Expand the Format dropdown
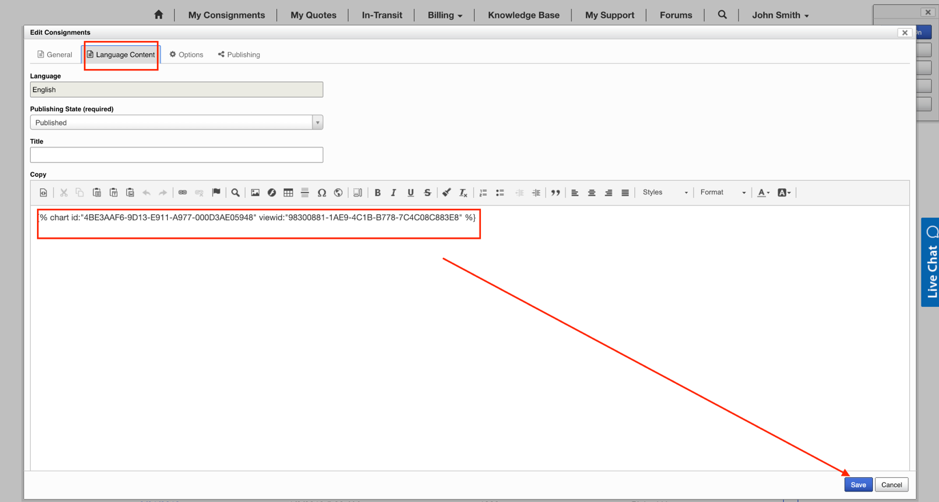 [722, 193]
